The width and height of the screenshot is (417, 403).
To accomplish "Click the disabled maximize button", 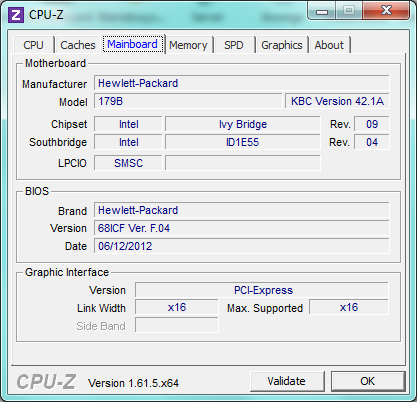I will click(349, 11).
